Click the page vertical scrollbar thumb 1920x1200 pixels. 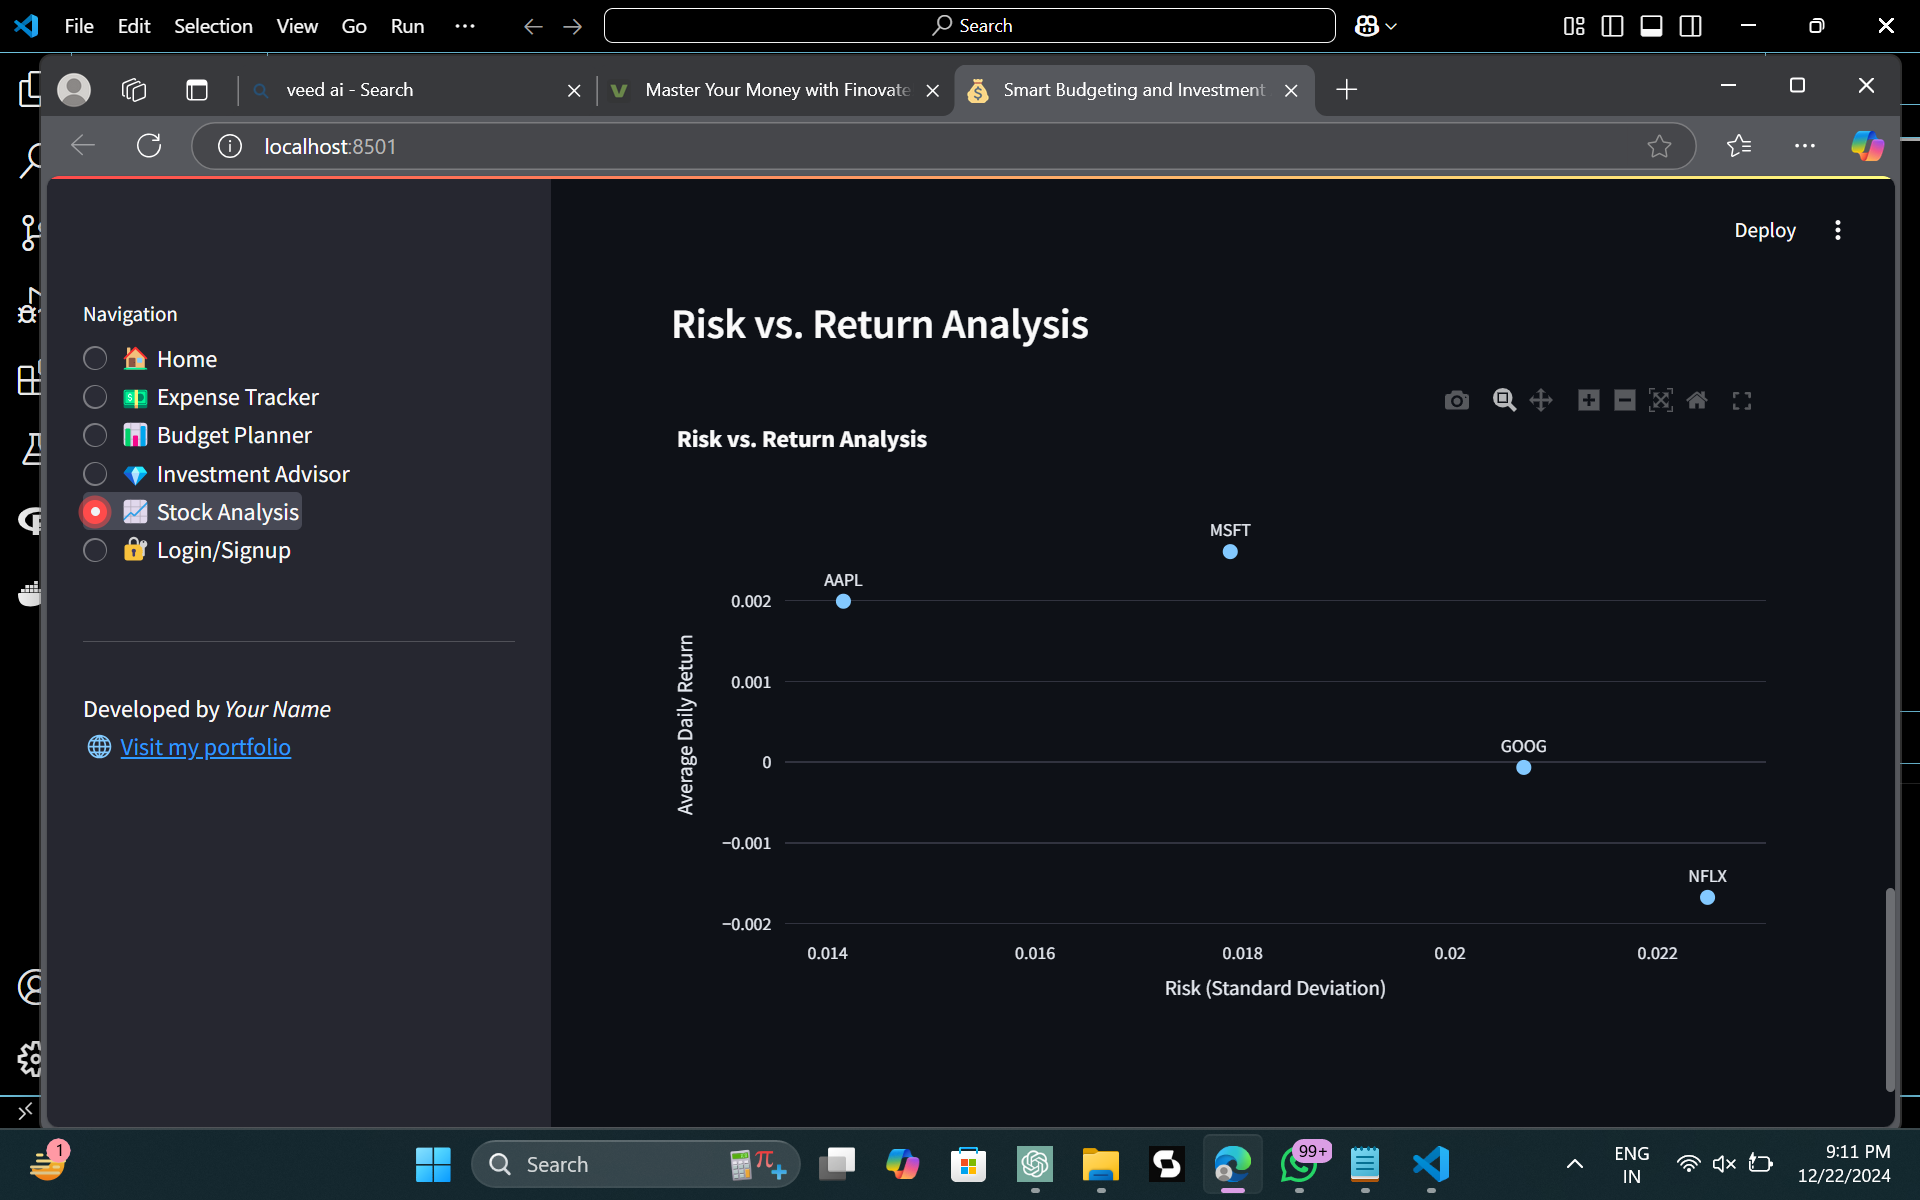(1889, 988)
